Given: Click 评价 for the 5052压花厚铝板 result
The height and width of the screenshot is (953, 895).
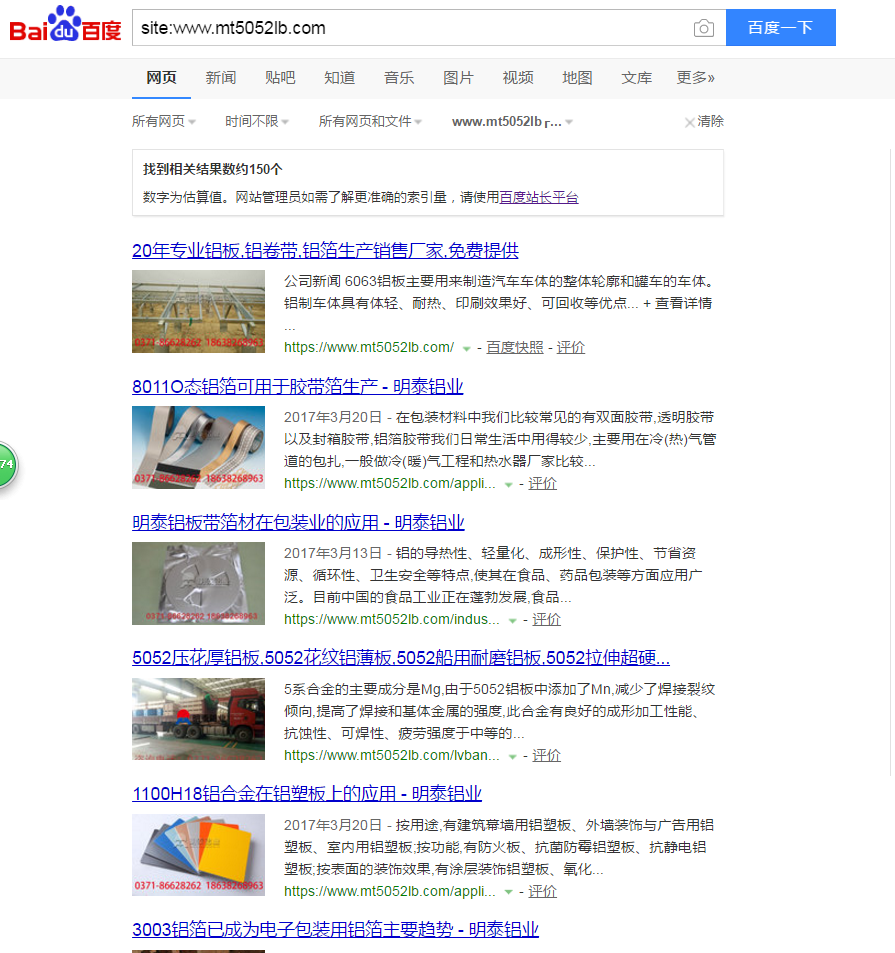Looking at the screenshot, I should click(x=546, y=755).
